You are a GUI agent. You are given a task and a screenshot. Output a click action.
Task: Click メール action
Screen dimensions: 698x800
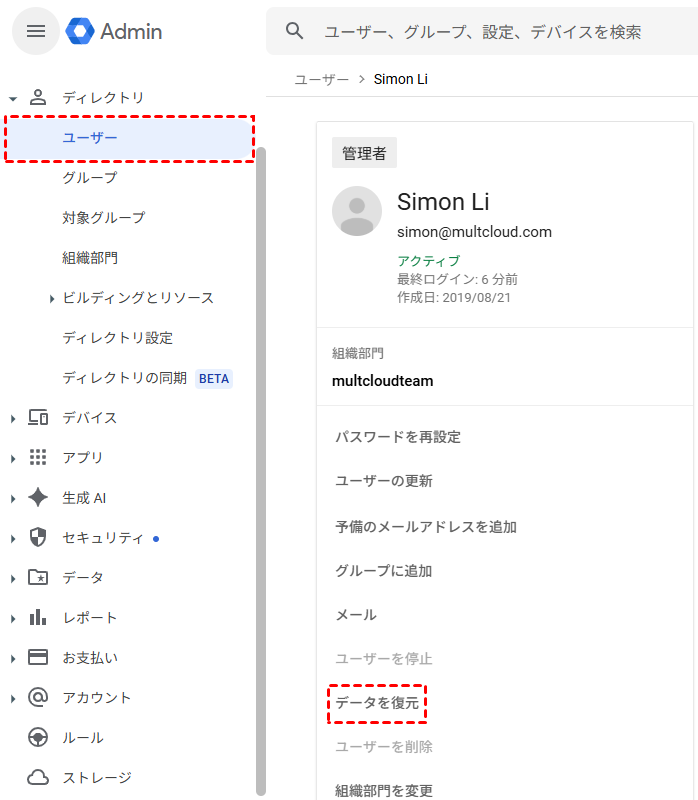[356, 614]
